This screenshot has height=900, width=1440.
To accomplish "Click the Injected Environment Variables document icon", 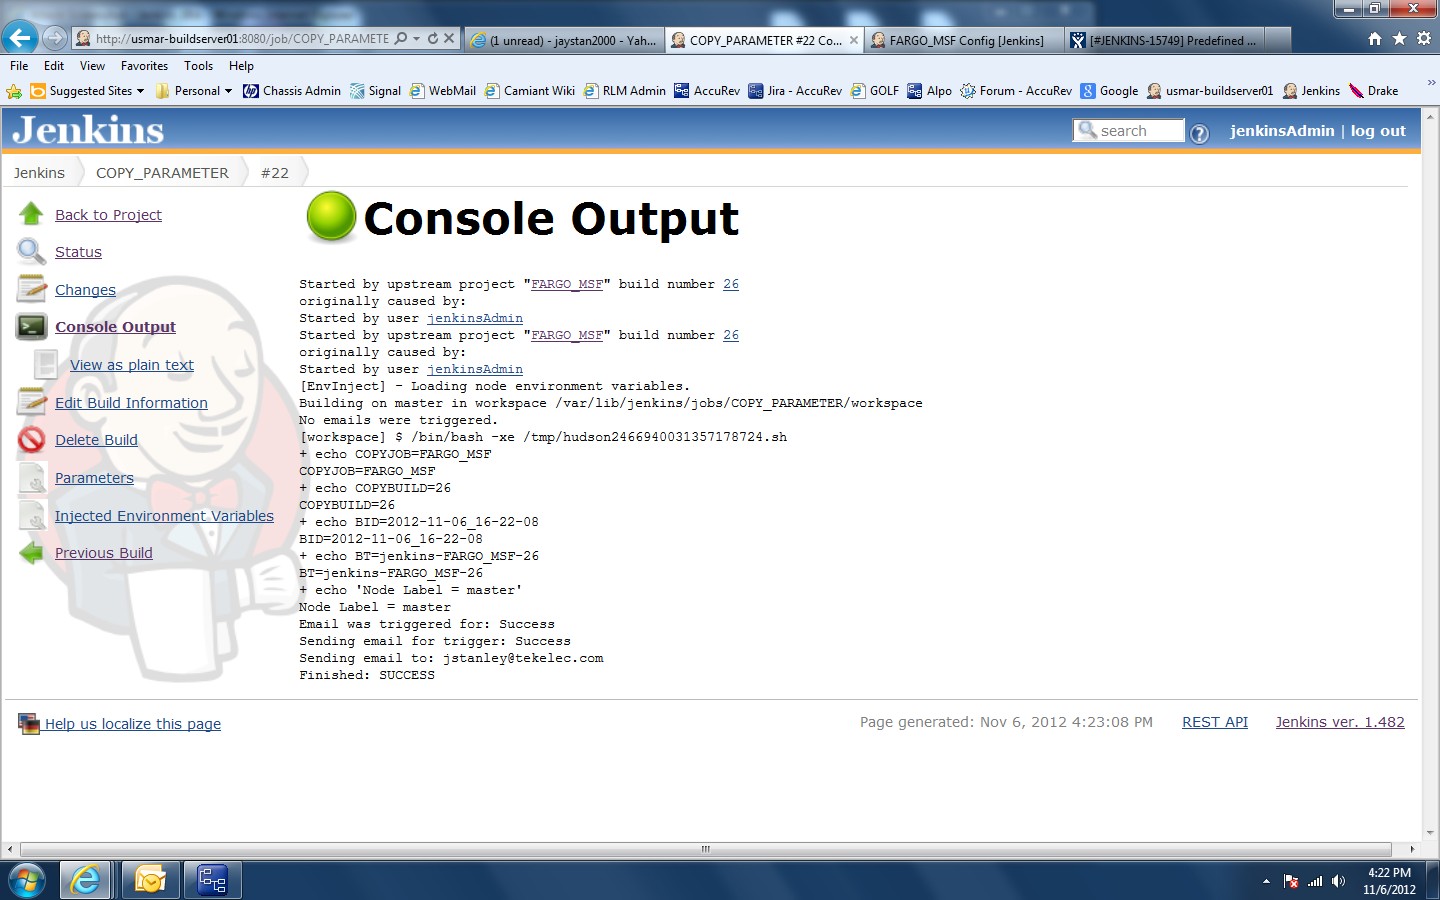I will point(33,516).
